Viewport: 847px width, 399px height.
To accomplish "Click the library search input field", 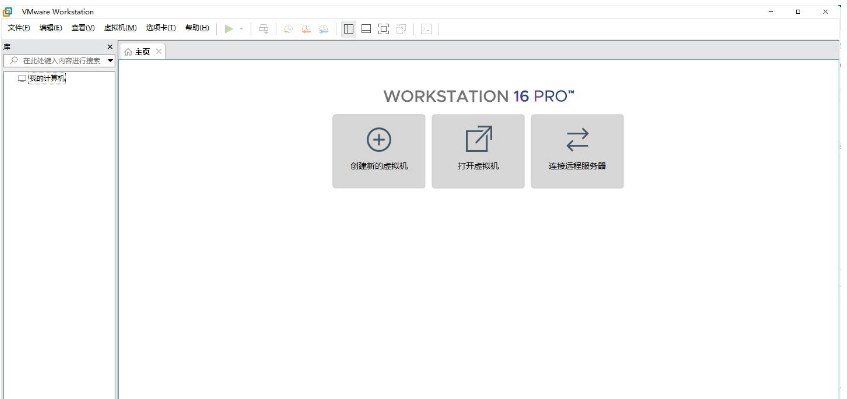I will click(x=59, y=60).
